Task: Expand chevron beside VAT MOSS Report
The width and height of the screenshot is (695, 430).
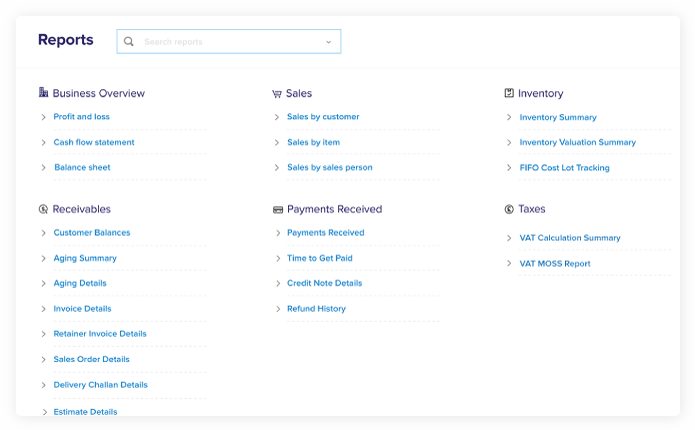Action: coord(509,263)
